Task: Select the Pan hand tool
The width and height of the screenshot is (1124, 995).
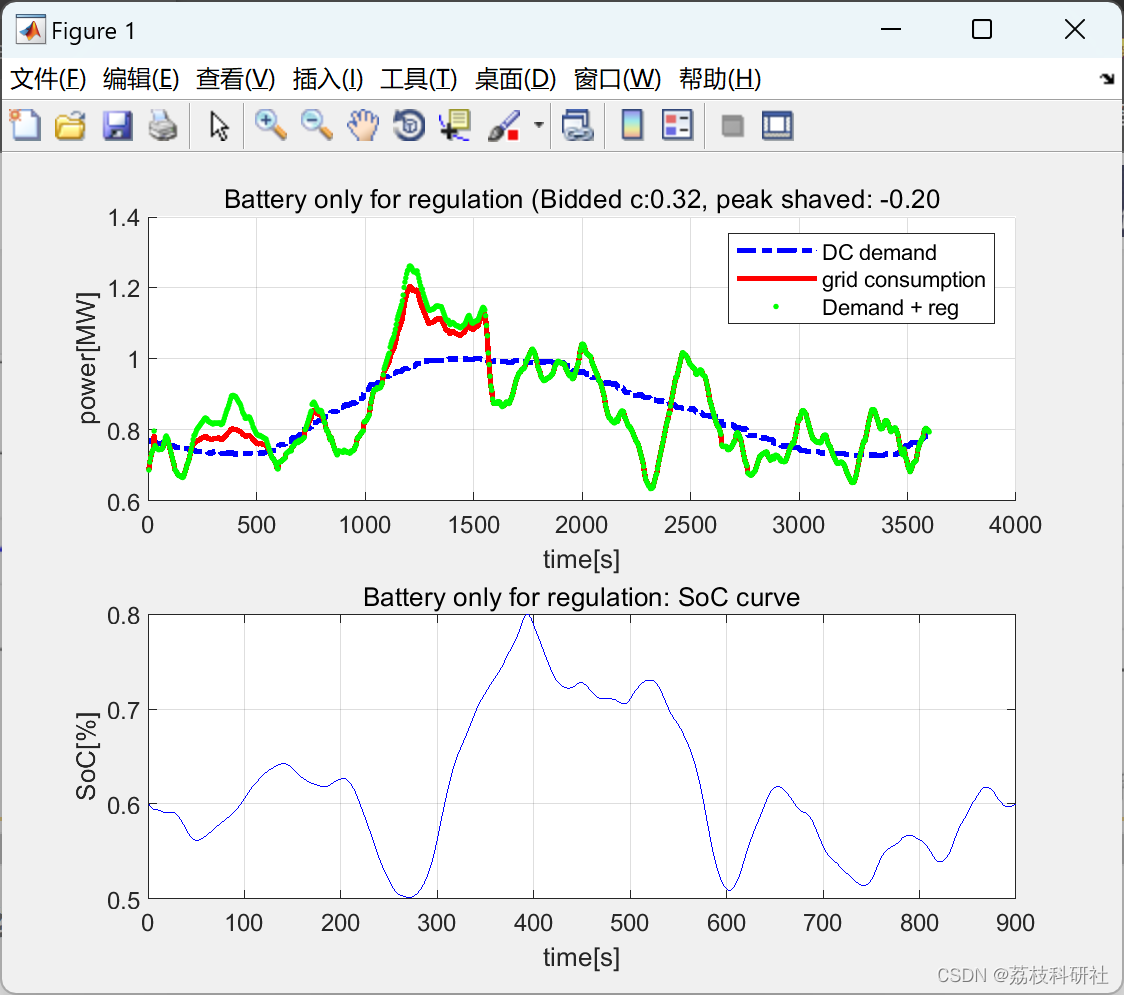Action: pos(363,125)
